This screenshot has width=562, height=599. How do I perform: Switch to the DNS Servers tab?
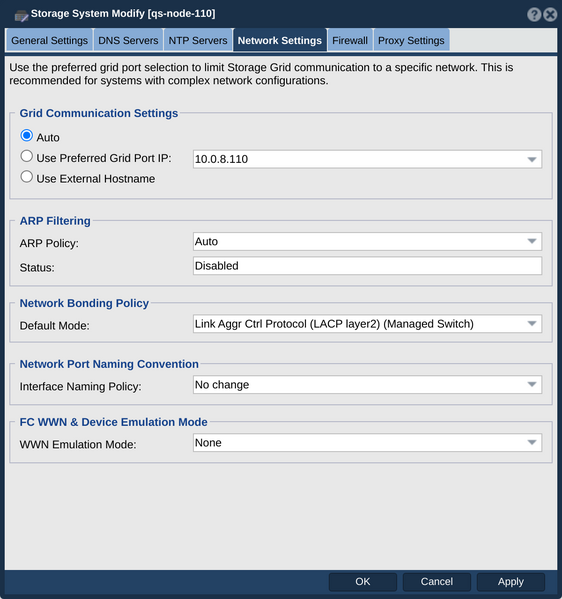[128, 40]
